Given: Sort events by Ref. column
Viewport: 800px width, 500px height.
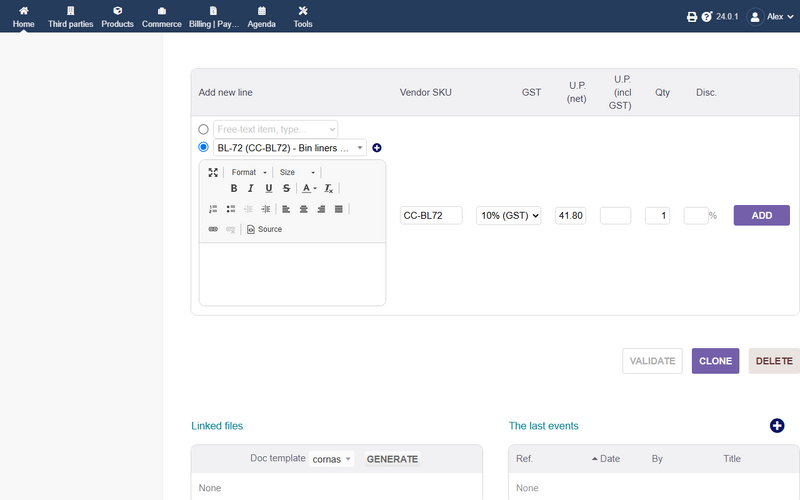Looking at the screenshot, I should tap(524, 459).
